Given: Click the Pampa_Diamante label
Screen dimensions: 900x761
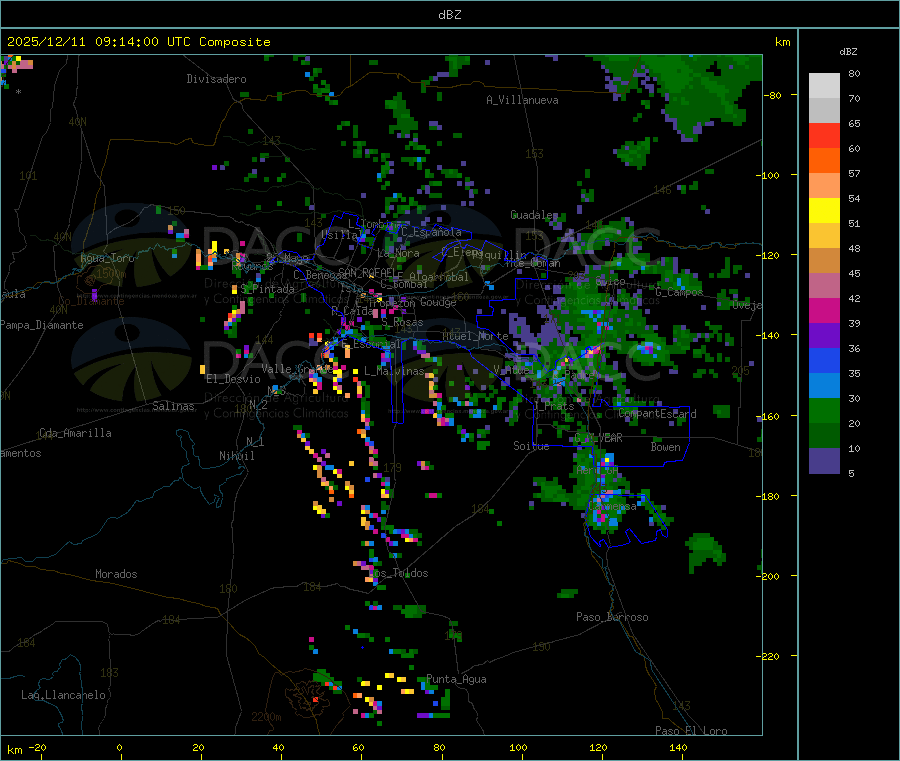Looking at the screenshot, I should pyautogui.click(x=41, y=325).
